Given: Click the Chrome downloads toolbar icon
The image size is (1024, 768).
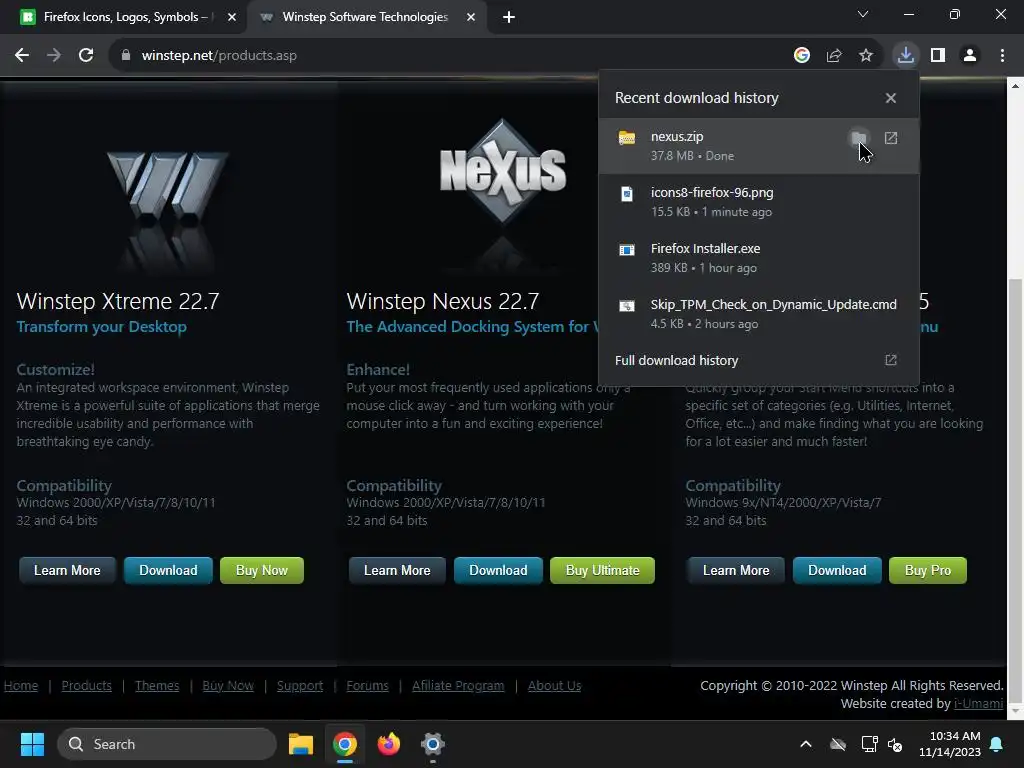Looking at the screenshot, I should pyautogui.click(x=906, y=56).
